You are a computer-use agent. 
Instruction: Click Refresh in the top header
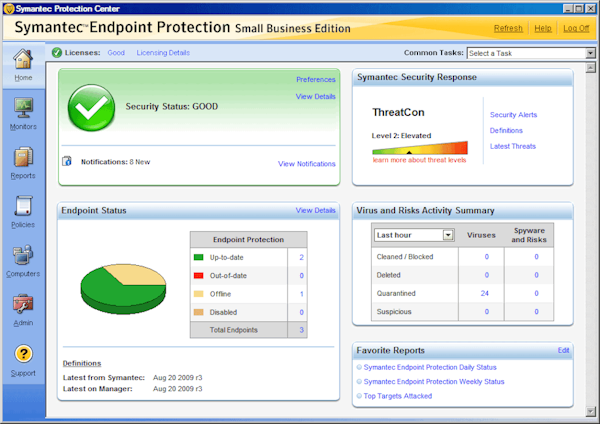coord(508,29)
